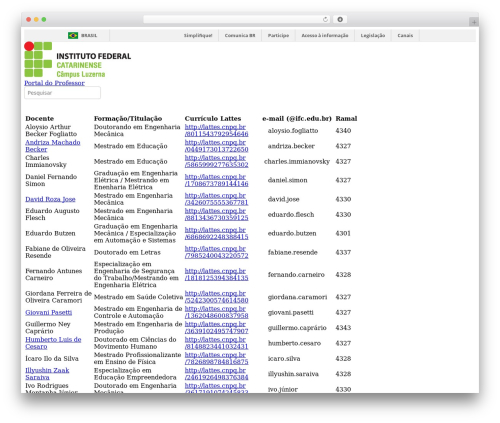Open David Roza Jose's profile link

point(50,199)
